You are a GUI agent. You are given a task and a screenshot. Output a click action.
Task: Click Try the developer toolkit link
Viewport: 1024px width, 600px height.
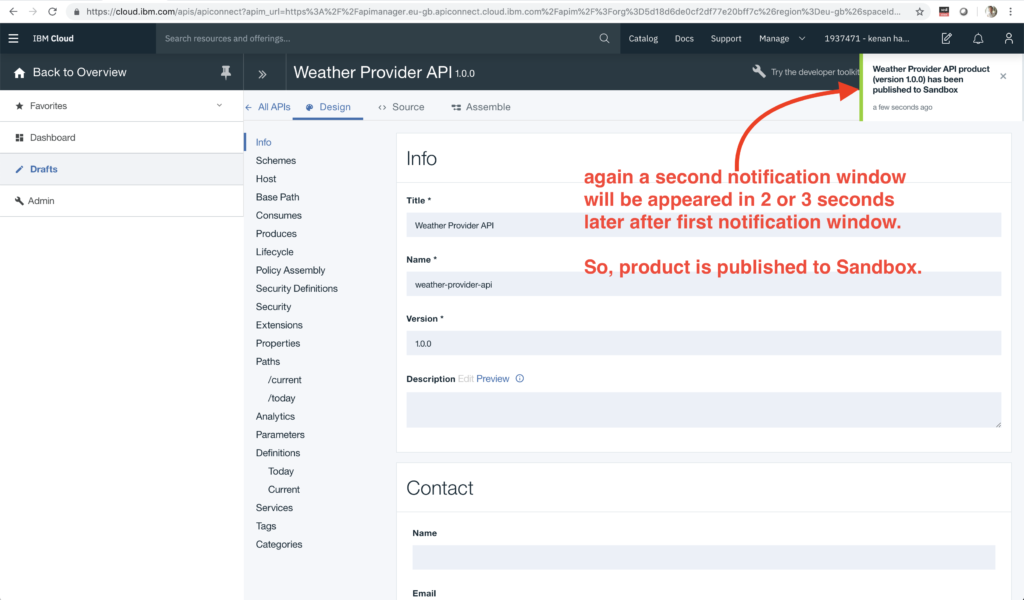pyautogui.click(x=815, y=72)
